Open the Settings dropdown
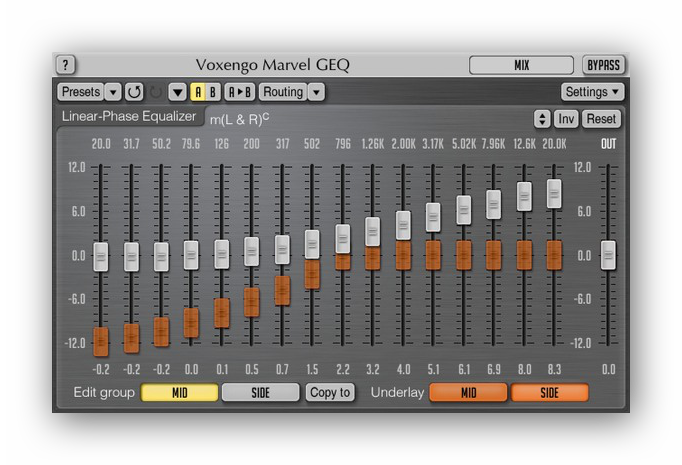This screenshot has height=465, width=682. 592,92
